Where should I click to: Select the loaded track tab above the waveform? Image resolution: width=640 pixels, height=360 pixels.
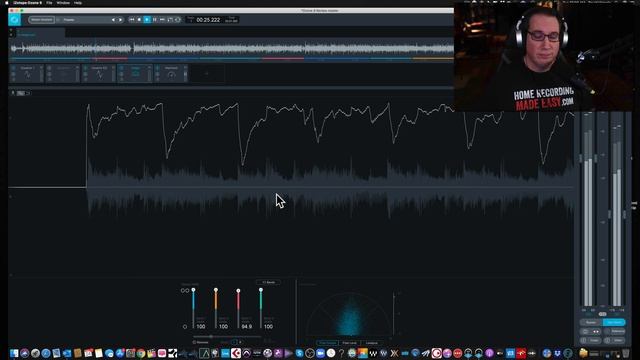pos(40,33)
